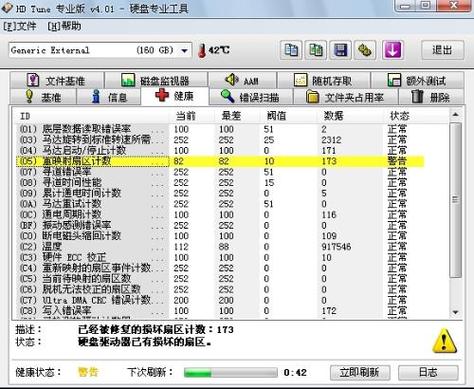Click the data value 2312
This screenshot has width=474, height=389.
[331, 140]
